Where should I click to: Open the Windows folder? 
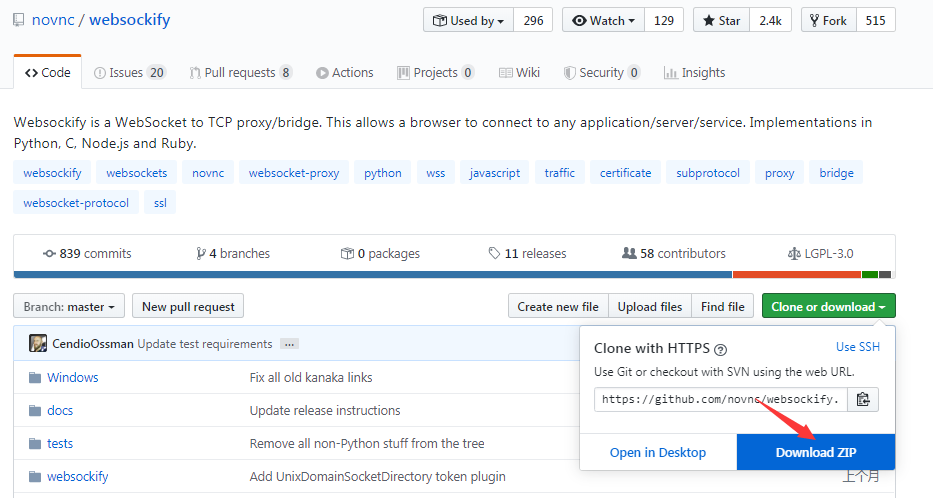(x=73, y=377)
